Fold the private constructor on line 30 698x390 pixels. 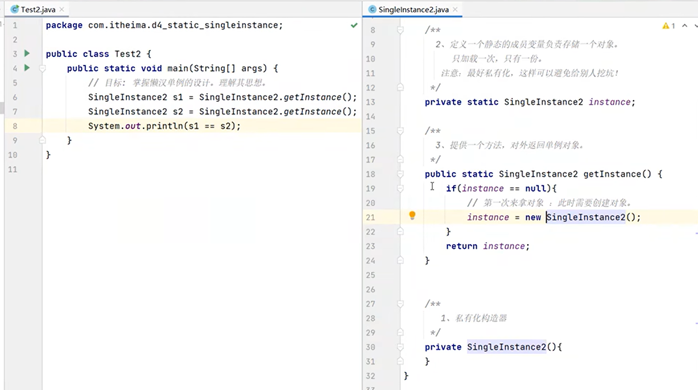(400, 347)
